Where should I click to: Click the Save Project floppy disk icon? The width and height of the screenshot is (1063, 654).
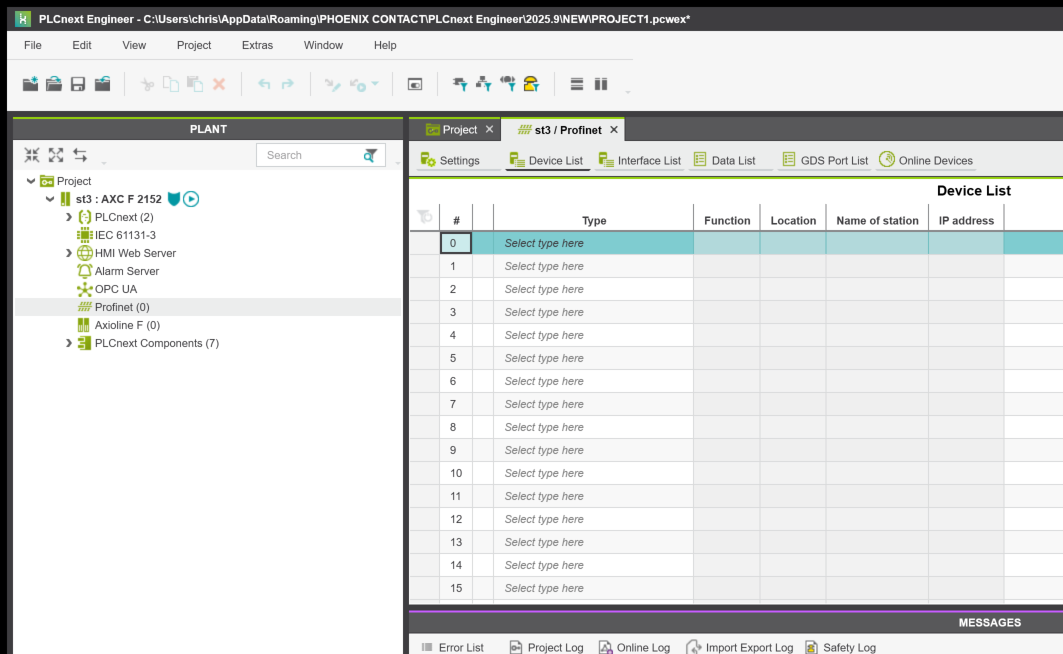[x=78, y=85]
